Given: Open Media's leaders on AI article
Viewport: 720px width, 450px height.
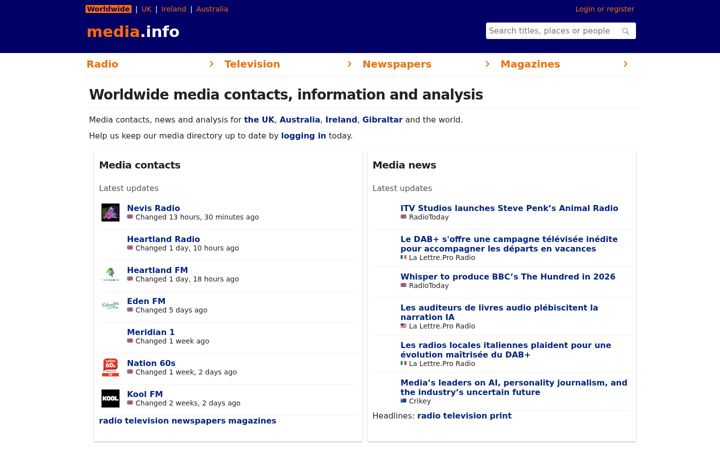Looking at the screenshot, I should click(x=514, y=387).
